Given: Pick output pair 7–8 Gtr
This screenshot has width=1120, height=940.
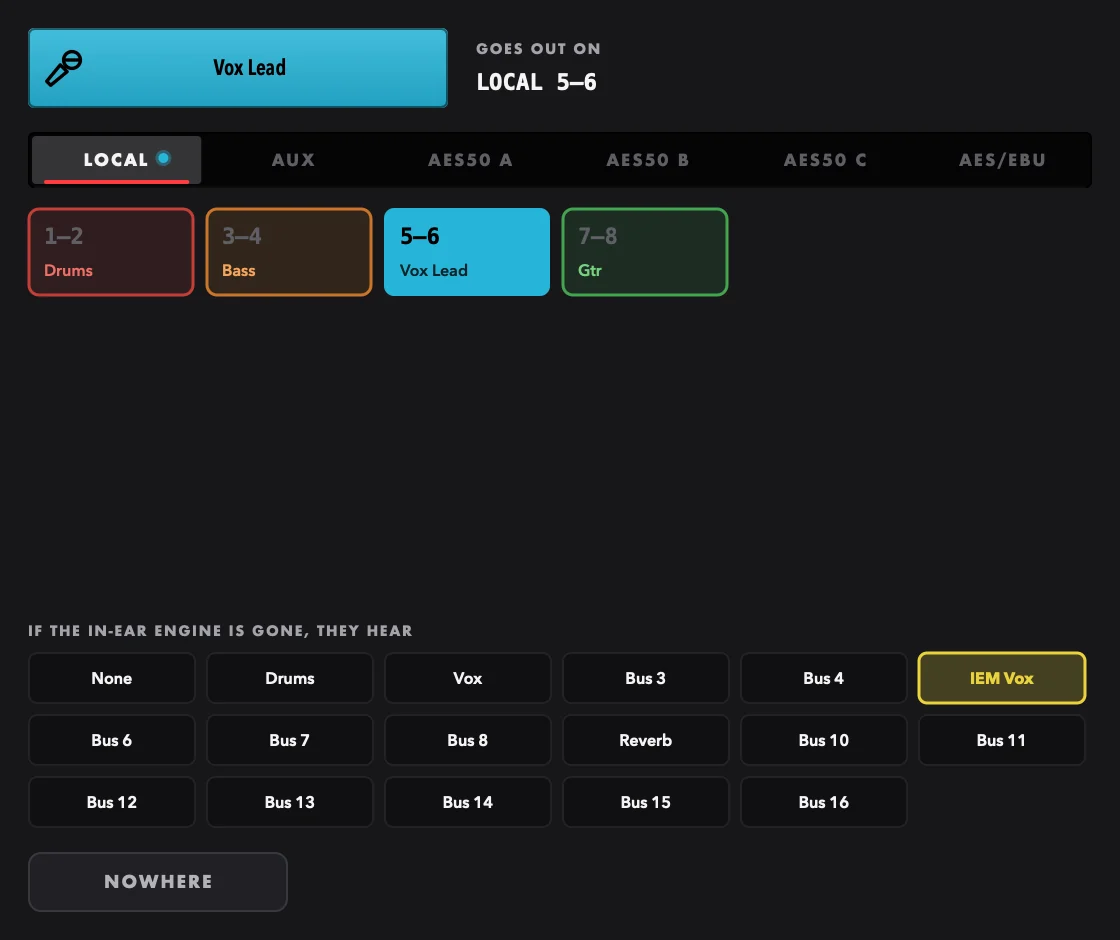Looking at the screenshot, I should point(645,252).
